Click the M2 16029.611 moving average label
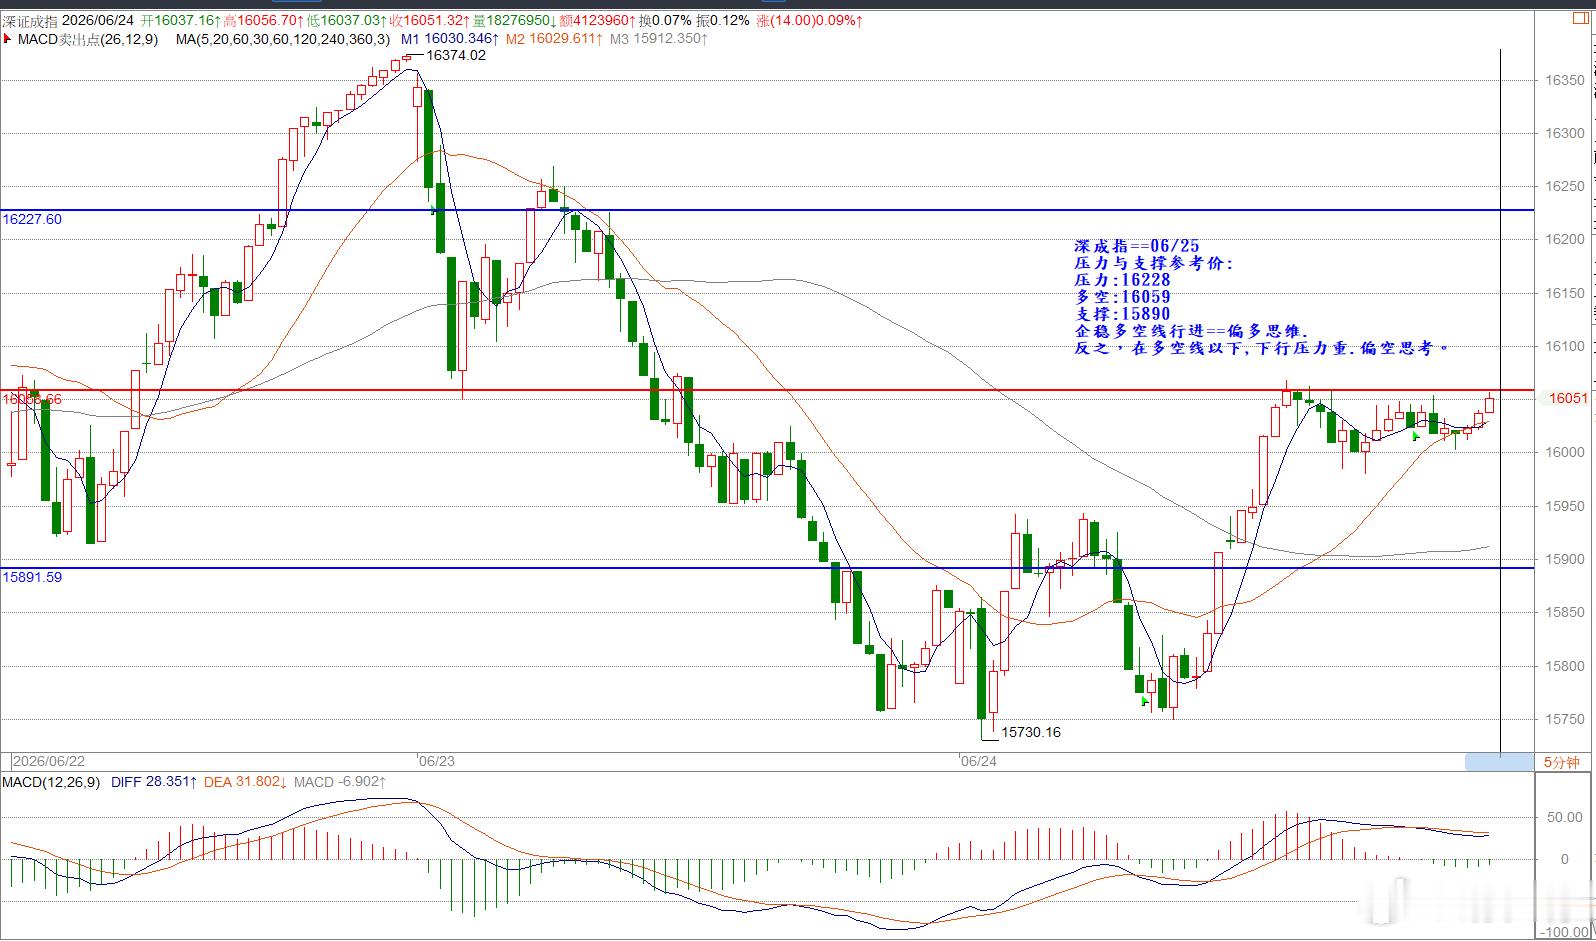 click(554, 39)
